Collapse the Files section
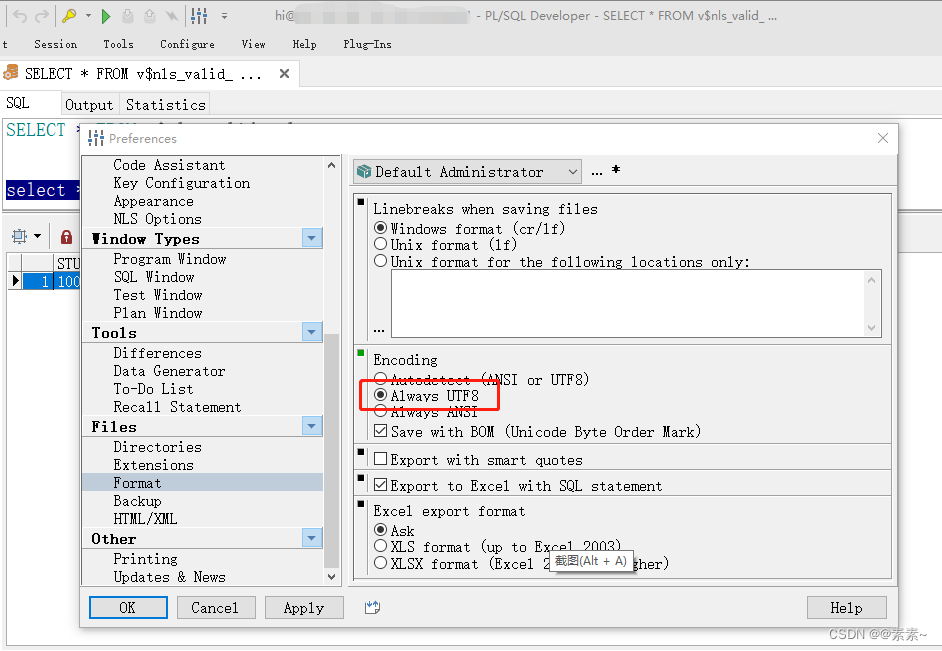Image resolution: width=942 pixels, height=651 pixels. (x=312, y=426)
